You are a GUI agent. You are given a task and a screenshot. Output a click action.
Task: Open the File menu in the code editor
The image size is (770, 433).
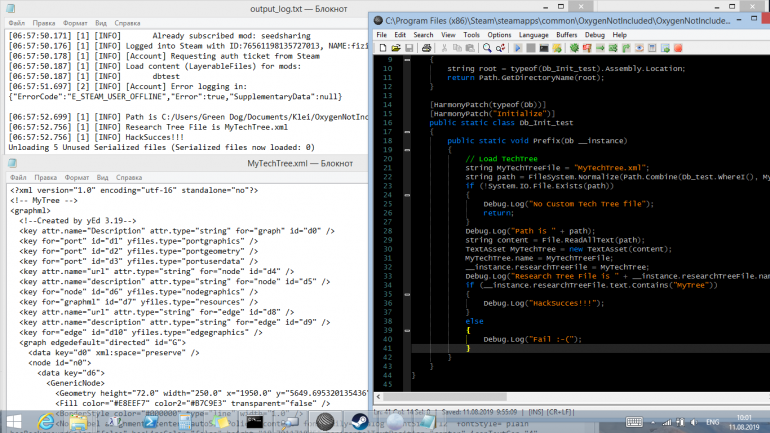pyautogui.click(x=381, y=35)
